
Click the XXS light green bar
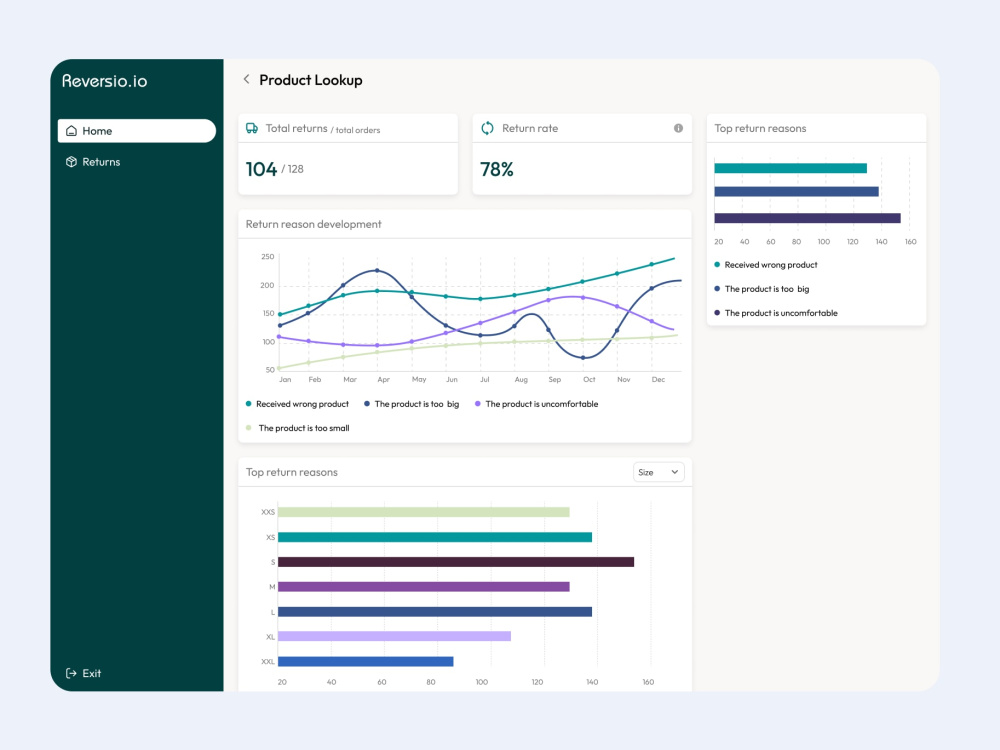coord(423,512)
